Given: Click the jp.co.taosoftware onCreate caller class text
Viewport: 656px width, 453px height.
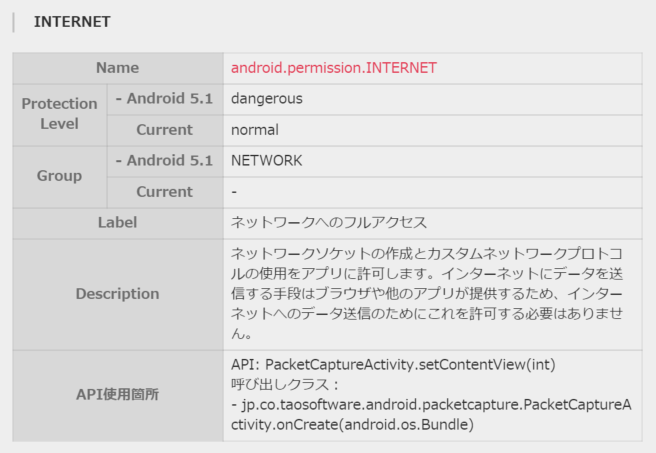Looking at the screenshot, I should [431, 415].
